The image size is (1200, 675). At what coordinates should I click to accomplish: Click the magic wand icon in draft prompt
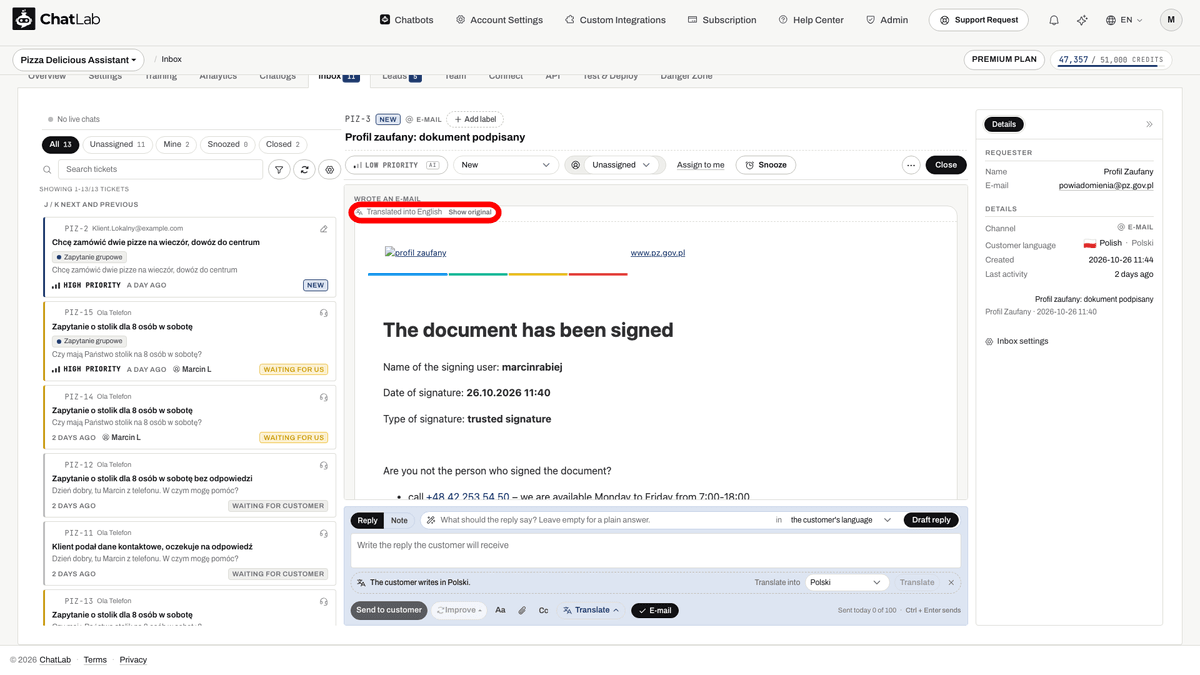tap(430, 520)
